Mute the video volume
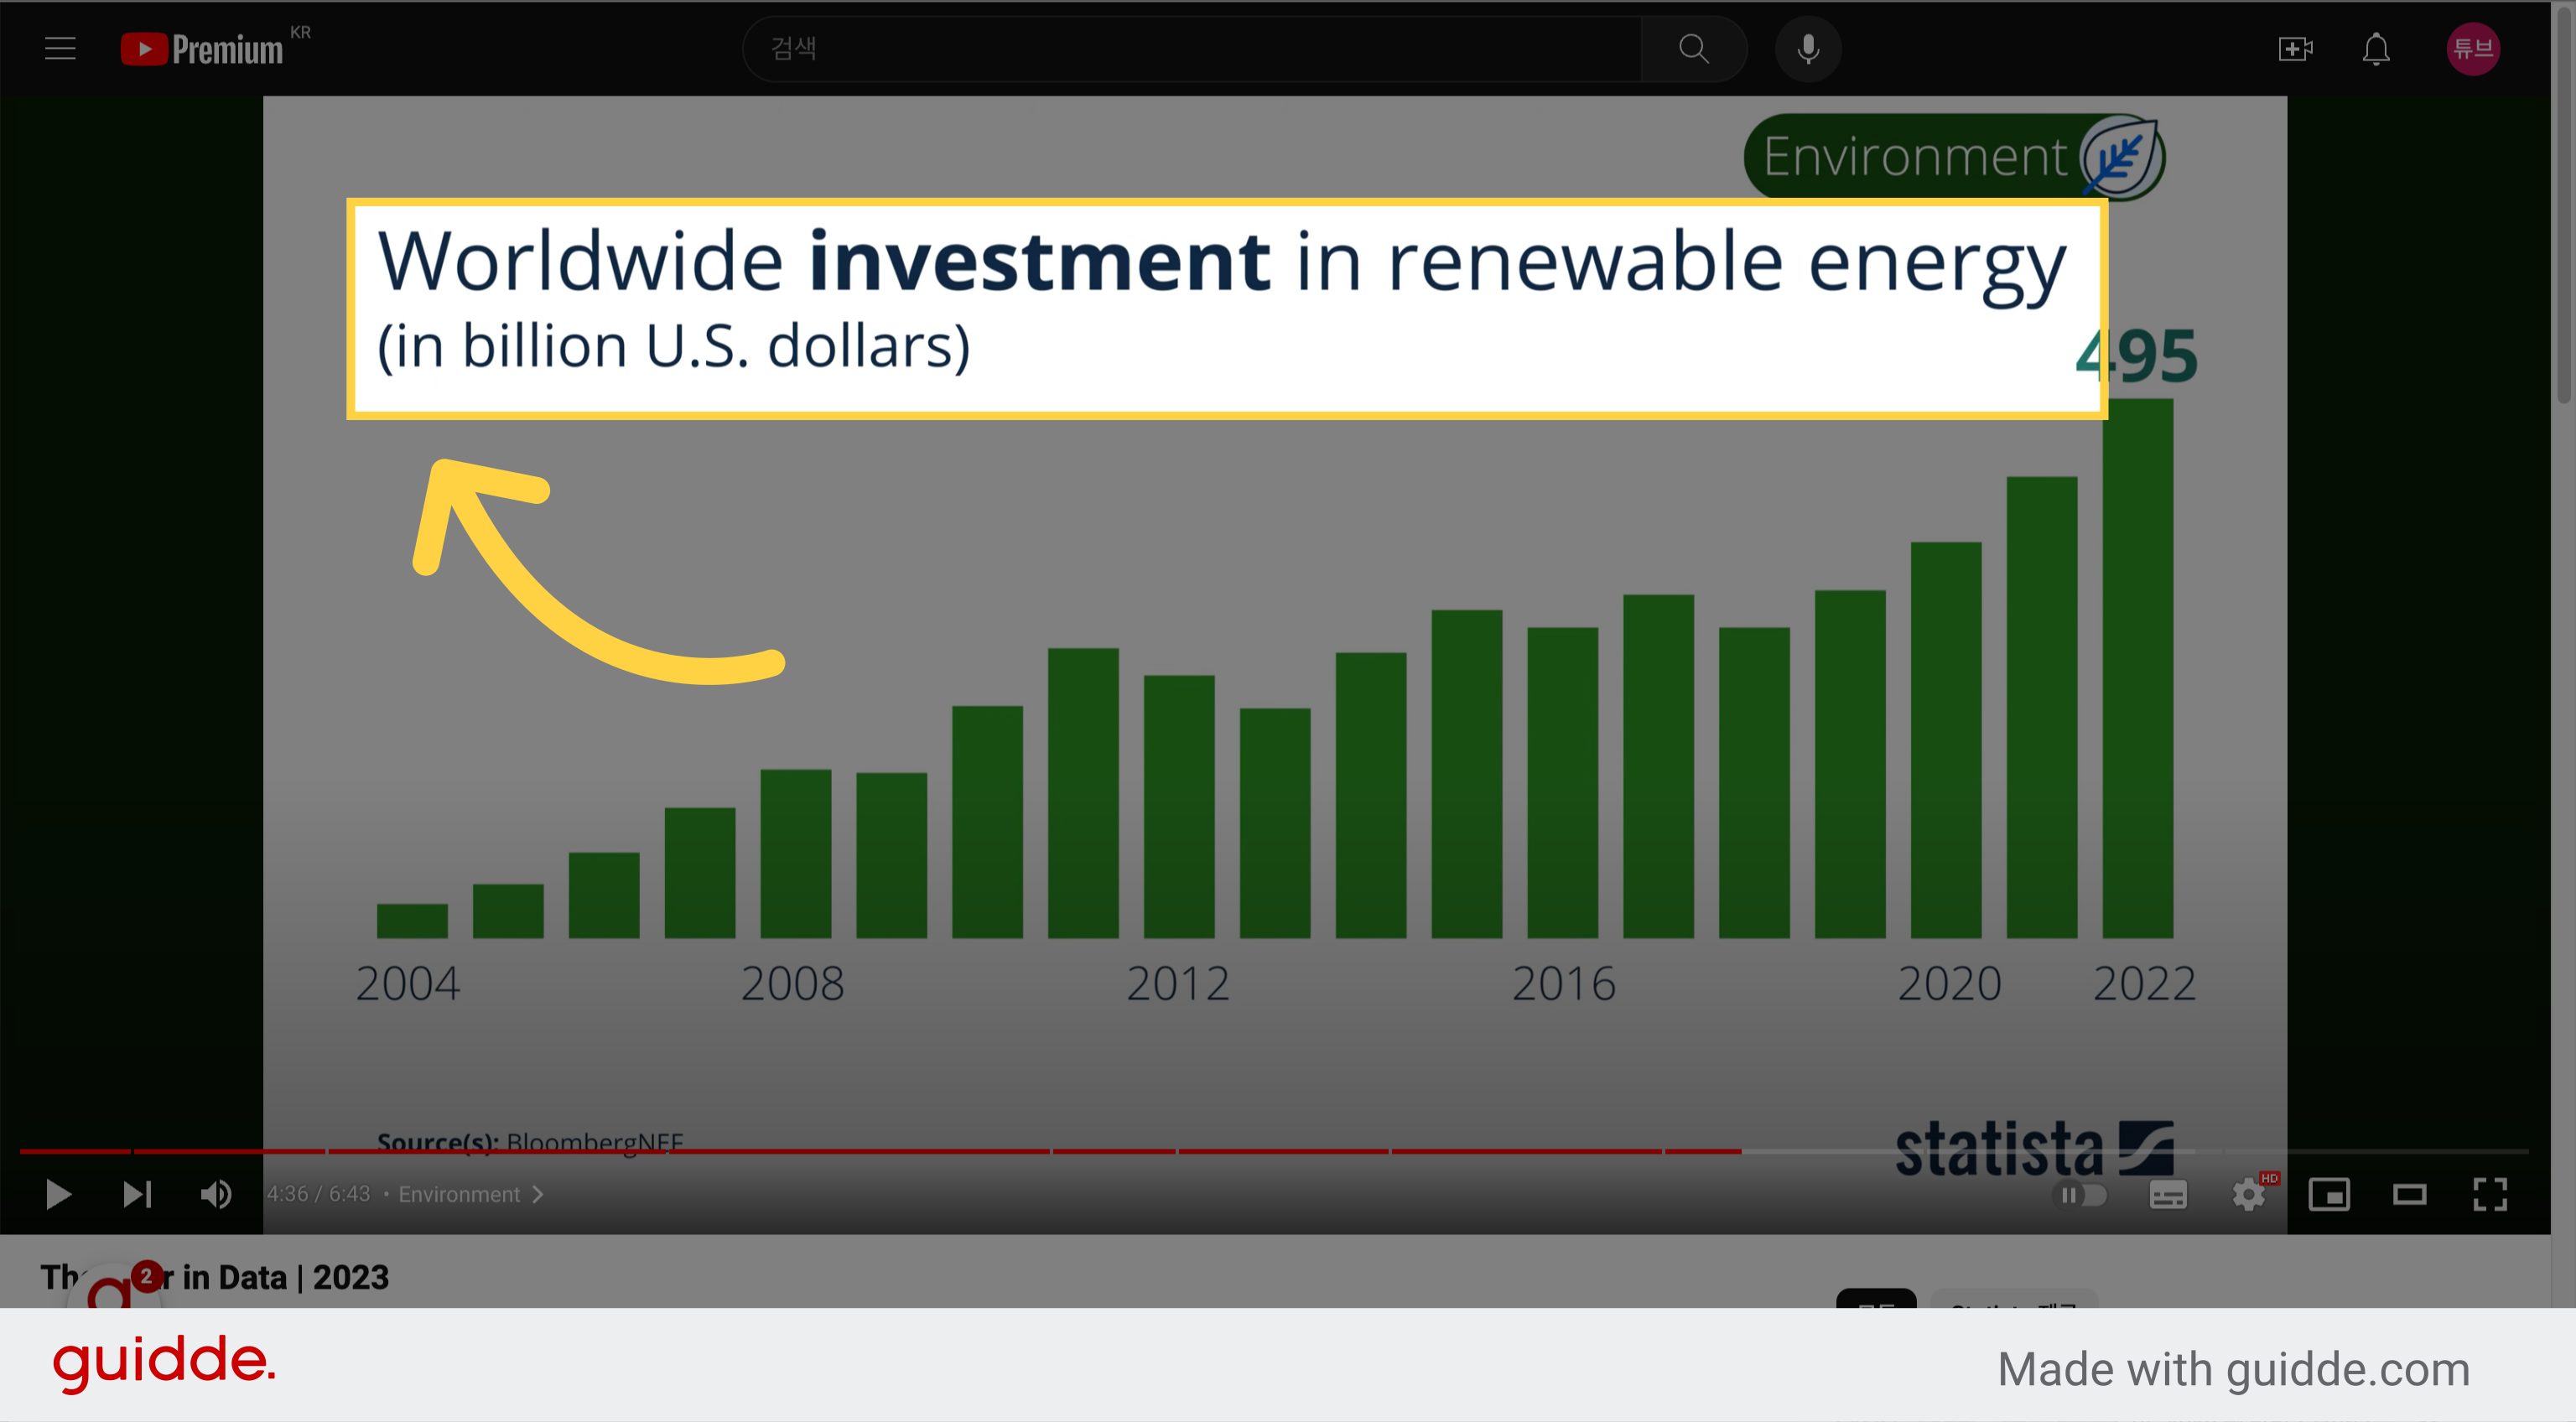2576x1422 pixels. pyautogui.click(x=216, y=1194)
